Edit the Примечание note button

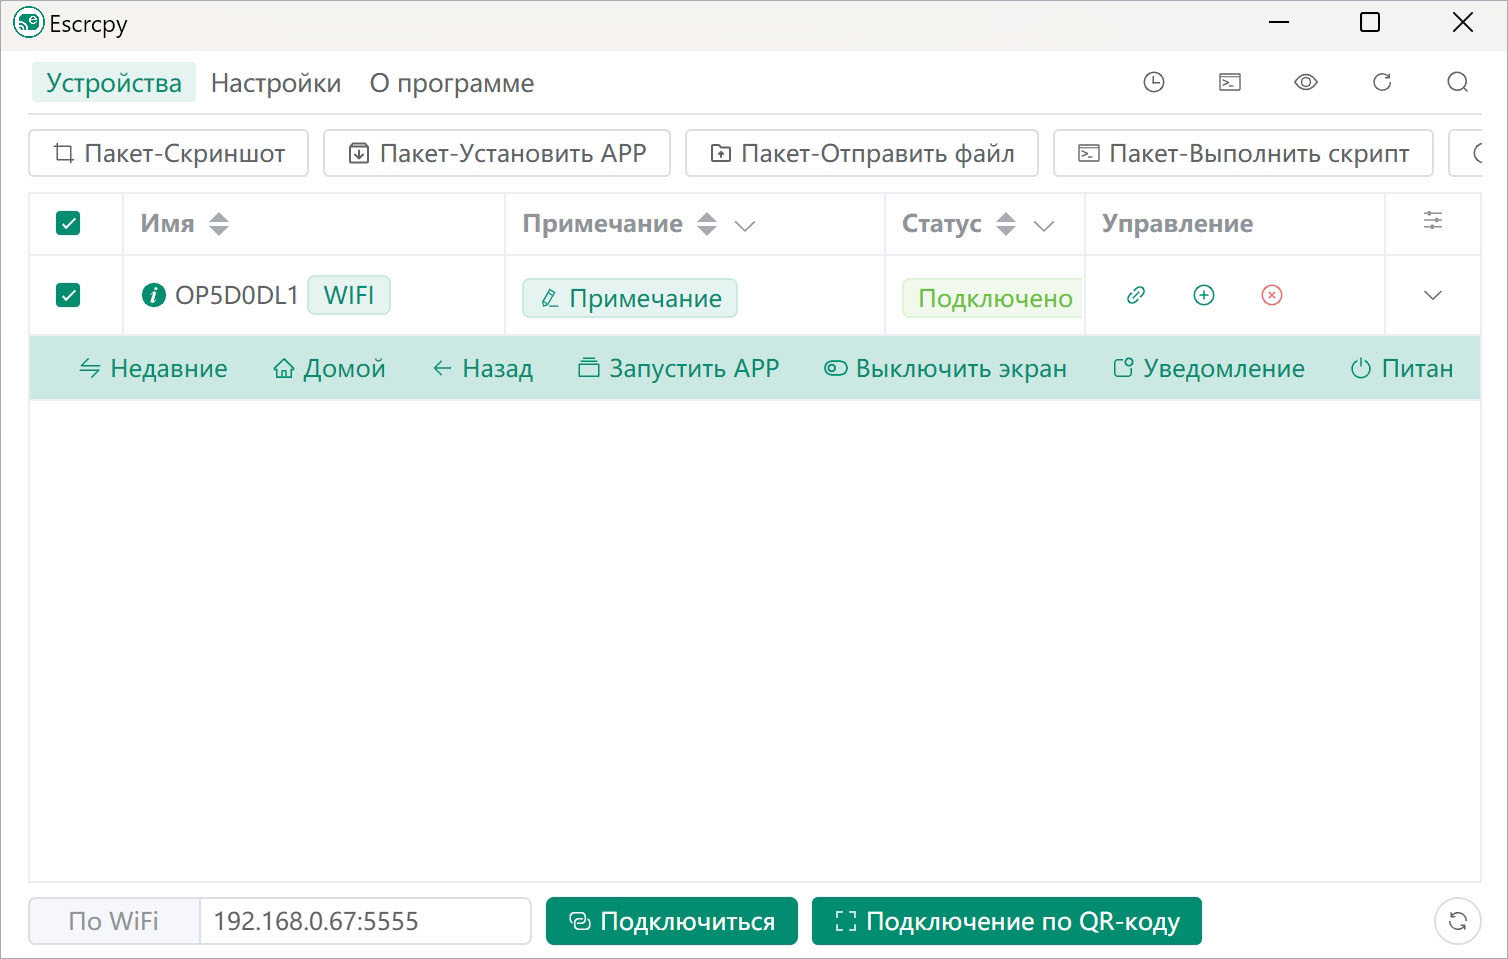pos(630,298)
